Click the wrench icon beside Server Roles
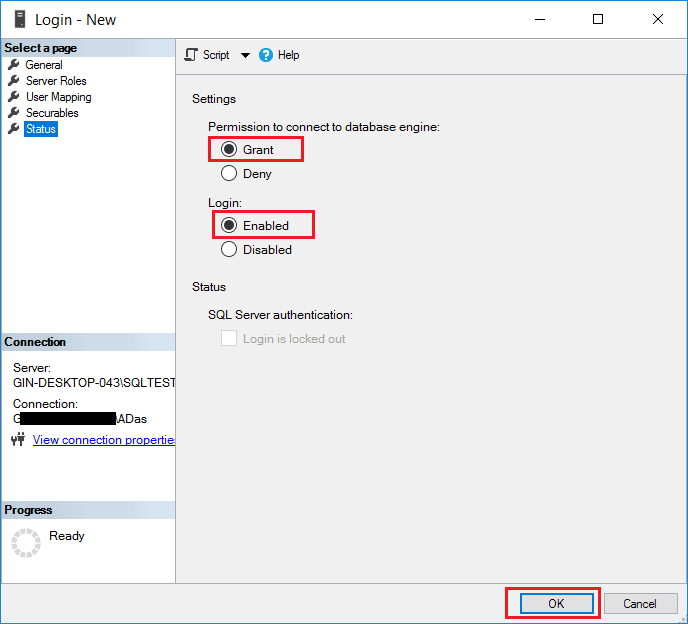The width and height of the screenshot is (688, 624). tap(14, 81)
